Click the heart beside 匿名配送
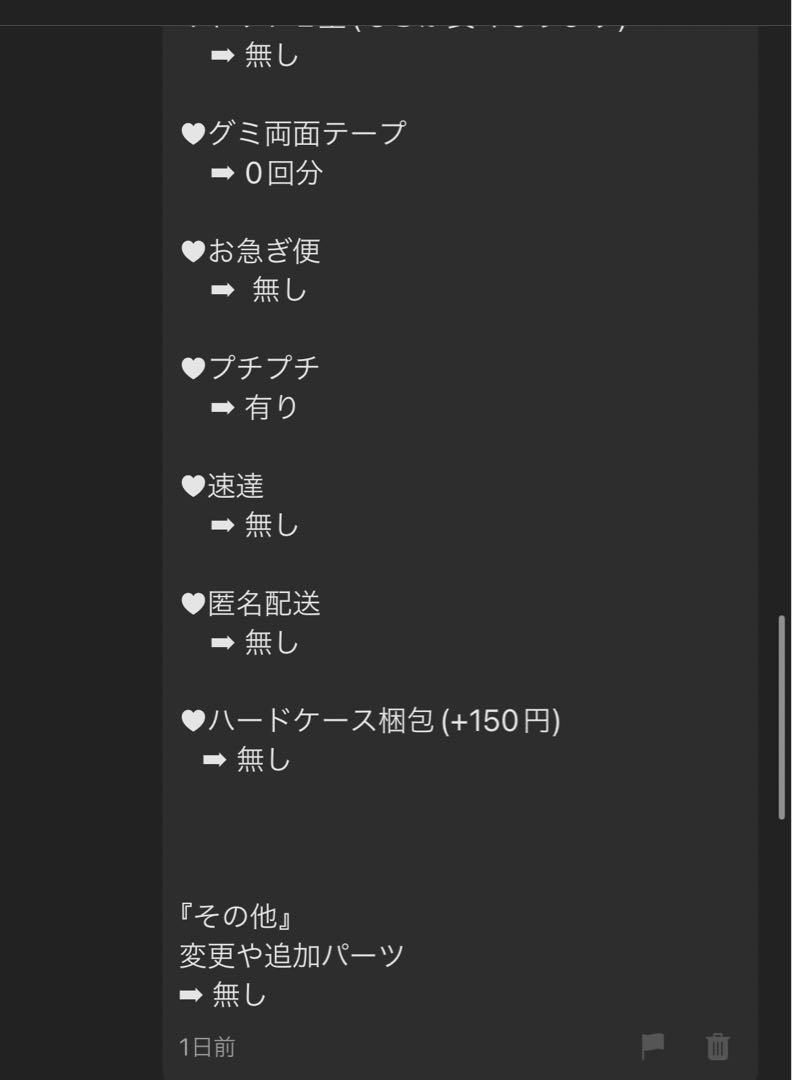 point(194,604)
